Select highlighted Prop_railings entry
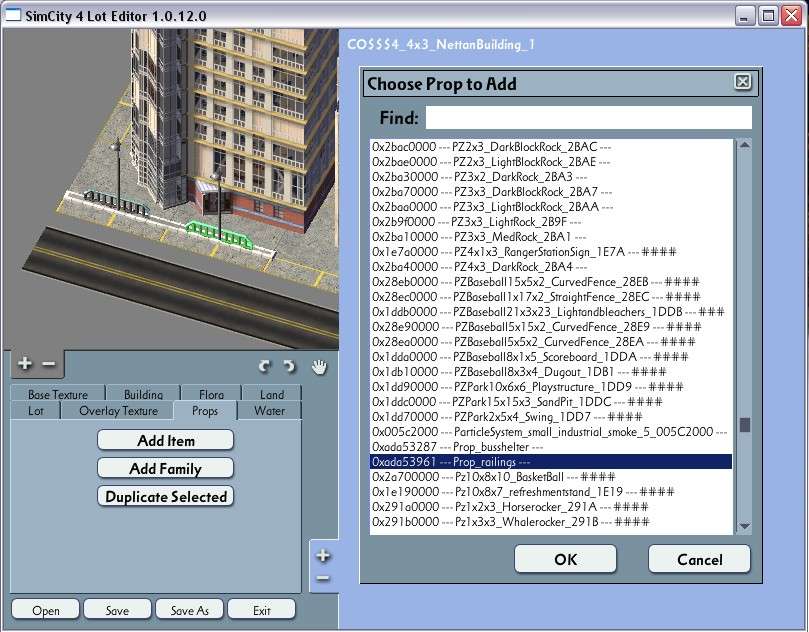The width and height of the screenshot is (809, 632). pos(551,461)
